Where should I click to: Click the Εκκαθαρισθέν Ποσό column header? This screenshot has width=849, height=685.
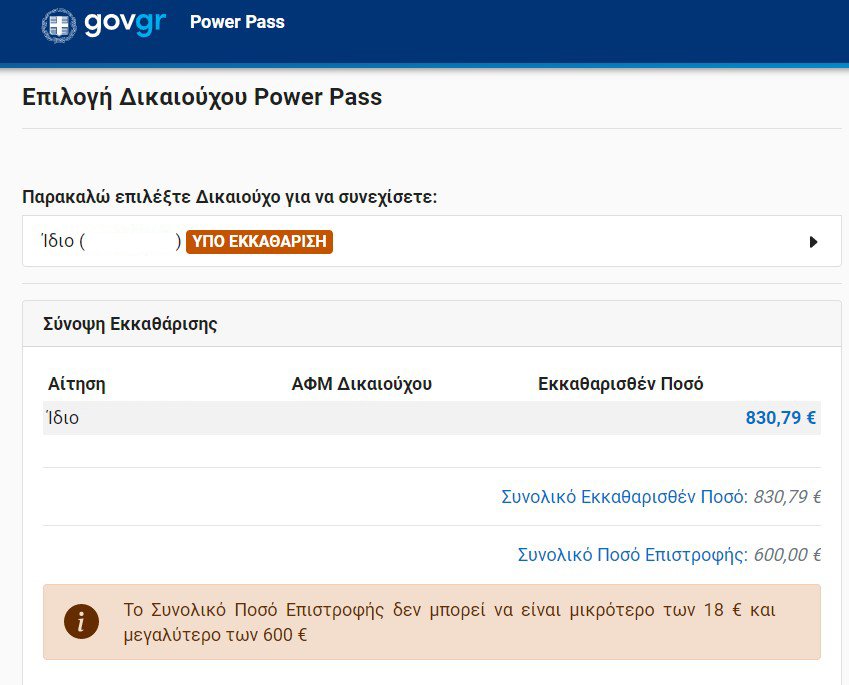coord(621,384)
